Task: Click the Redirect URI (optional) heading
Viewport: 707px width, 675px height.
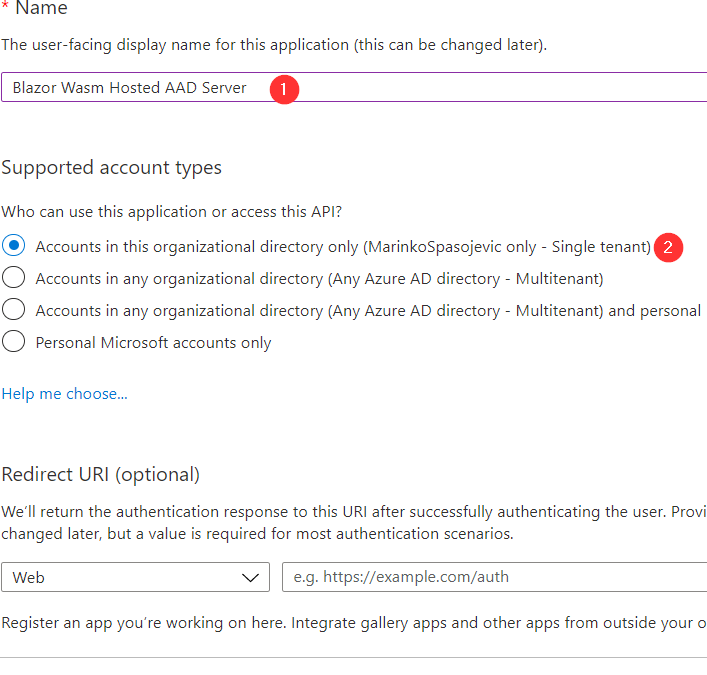Action: pos(101,474)
